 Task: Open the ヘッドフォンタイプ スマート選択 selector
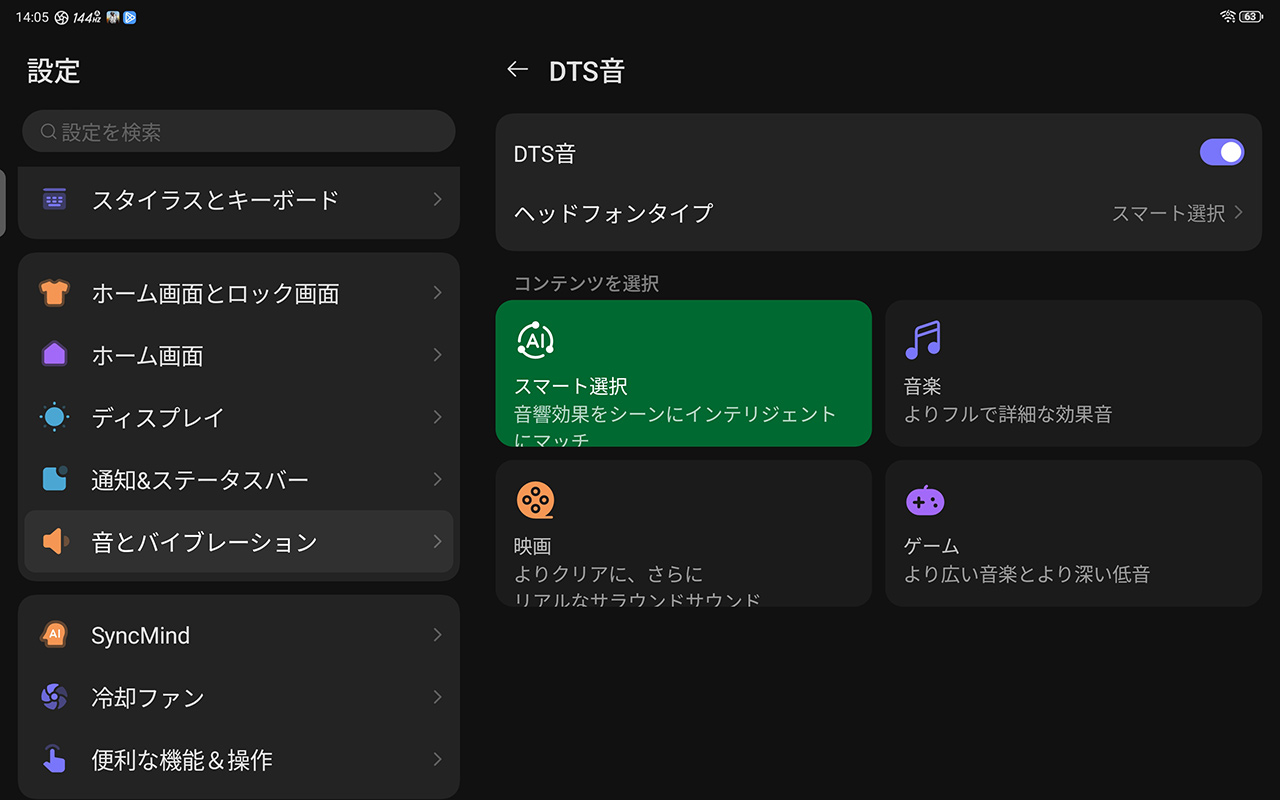coord(1177,213)
